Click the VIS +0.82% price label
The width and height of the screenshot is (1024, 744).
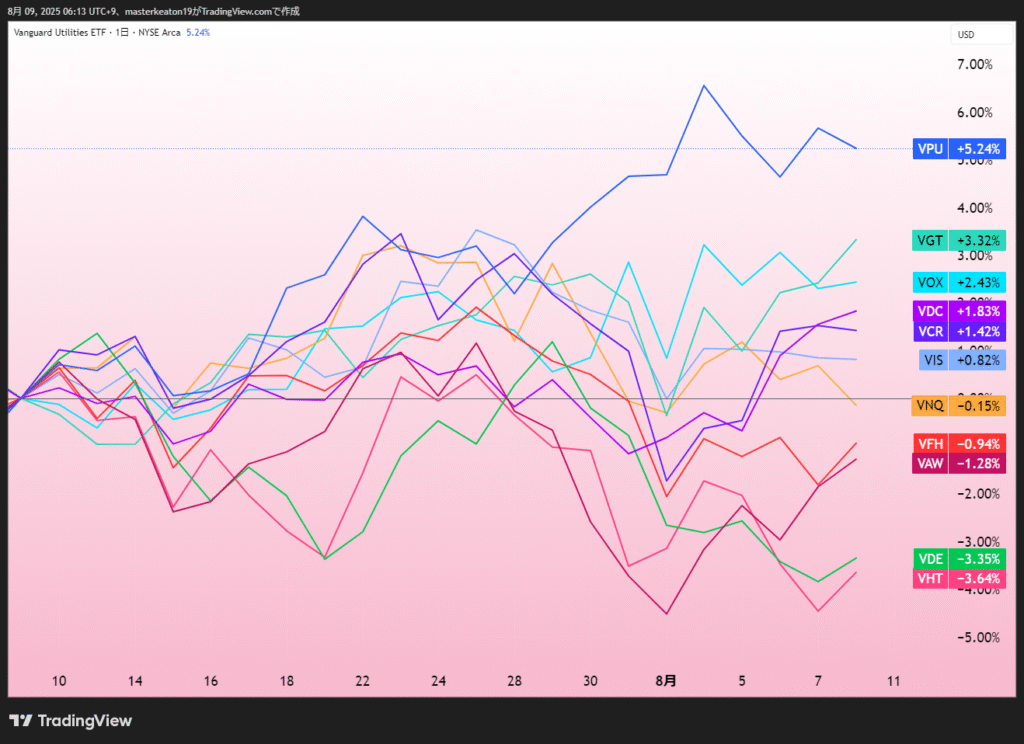click(x=962, y=360)
